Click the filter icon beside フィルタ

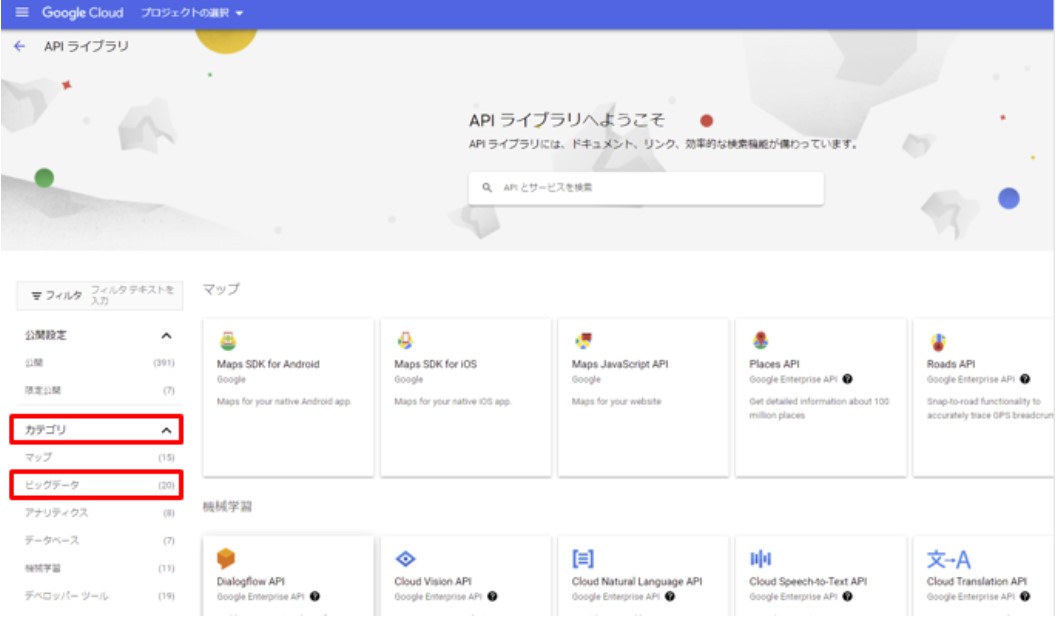[36, 295]
